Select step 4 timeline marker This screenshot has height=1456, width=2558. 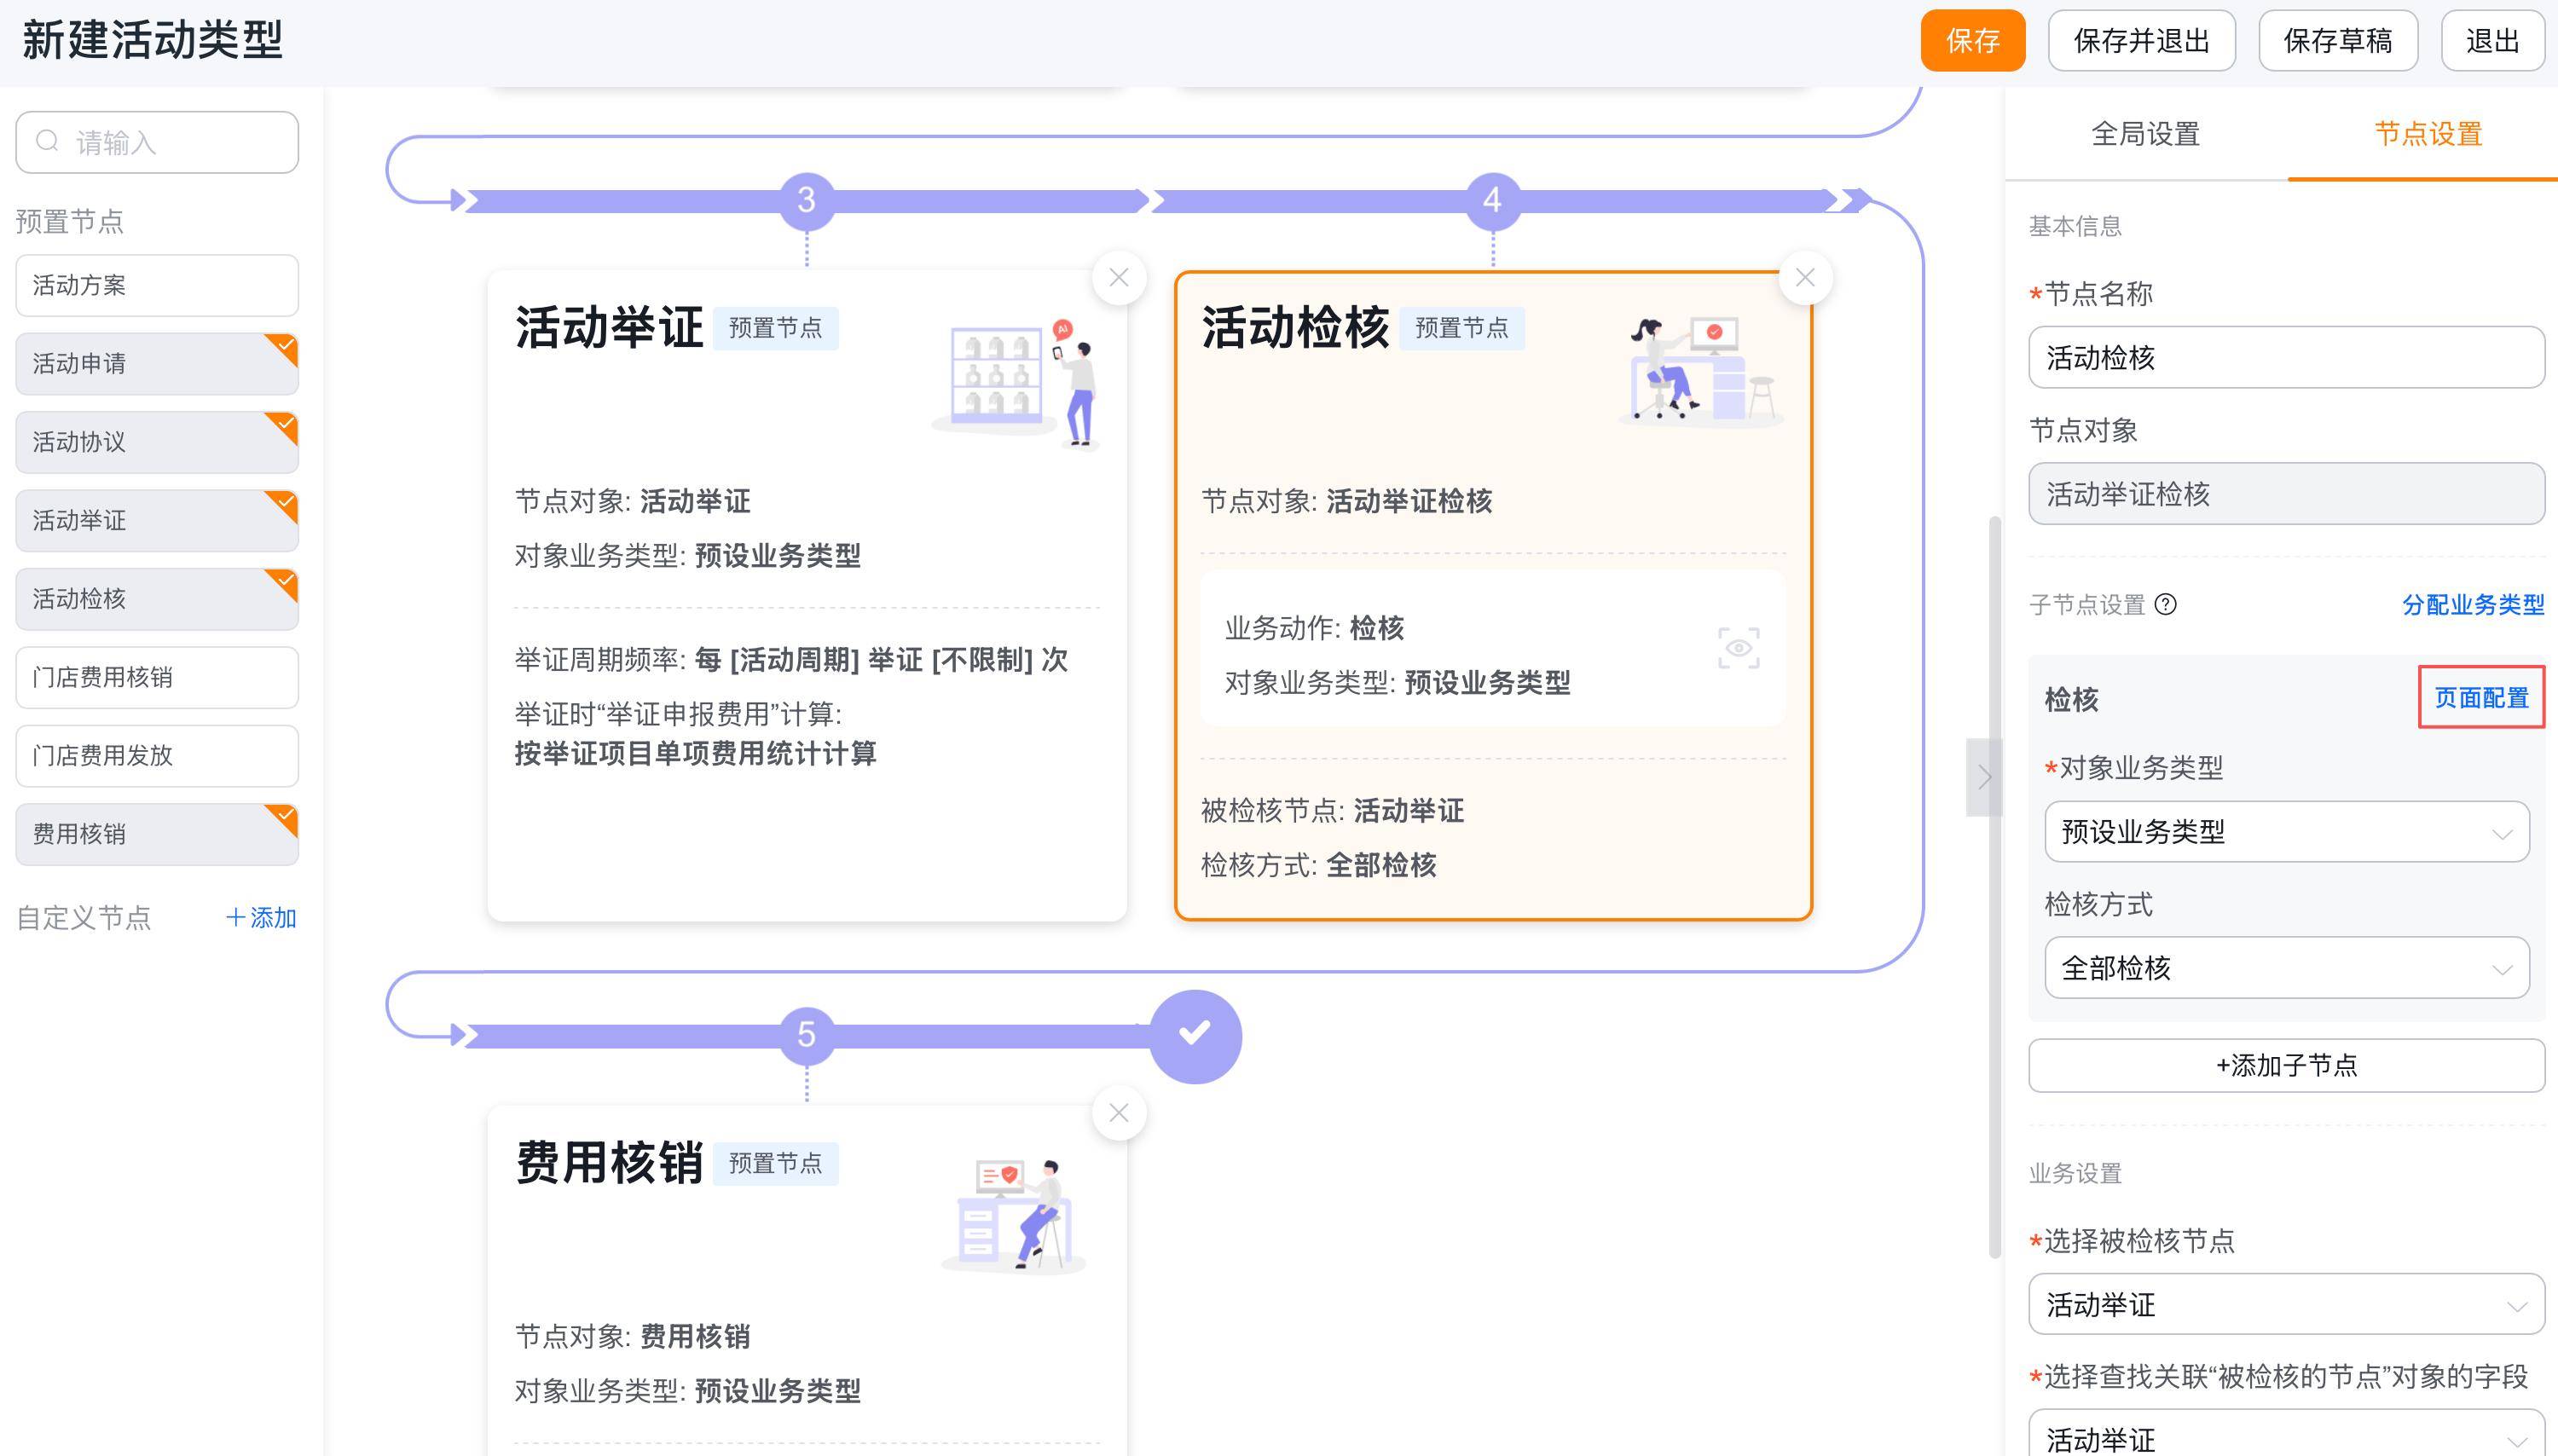1492,200
